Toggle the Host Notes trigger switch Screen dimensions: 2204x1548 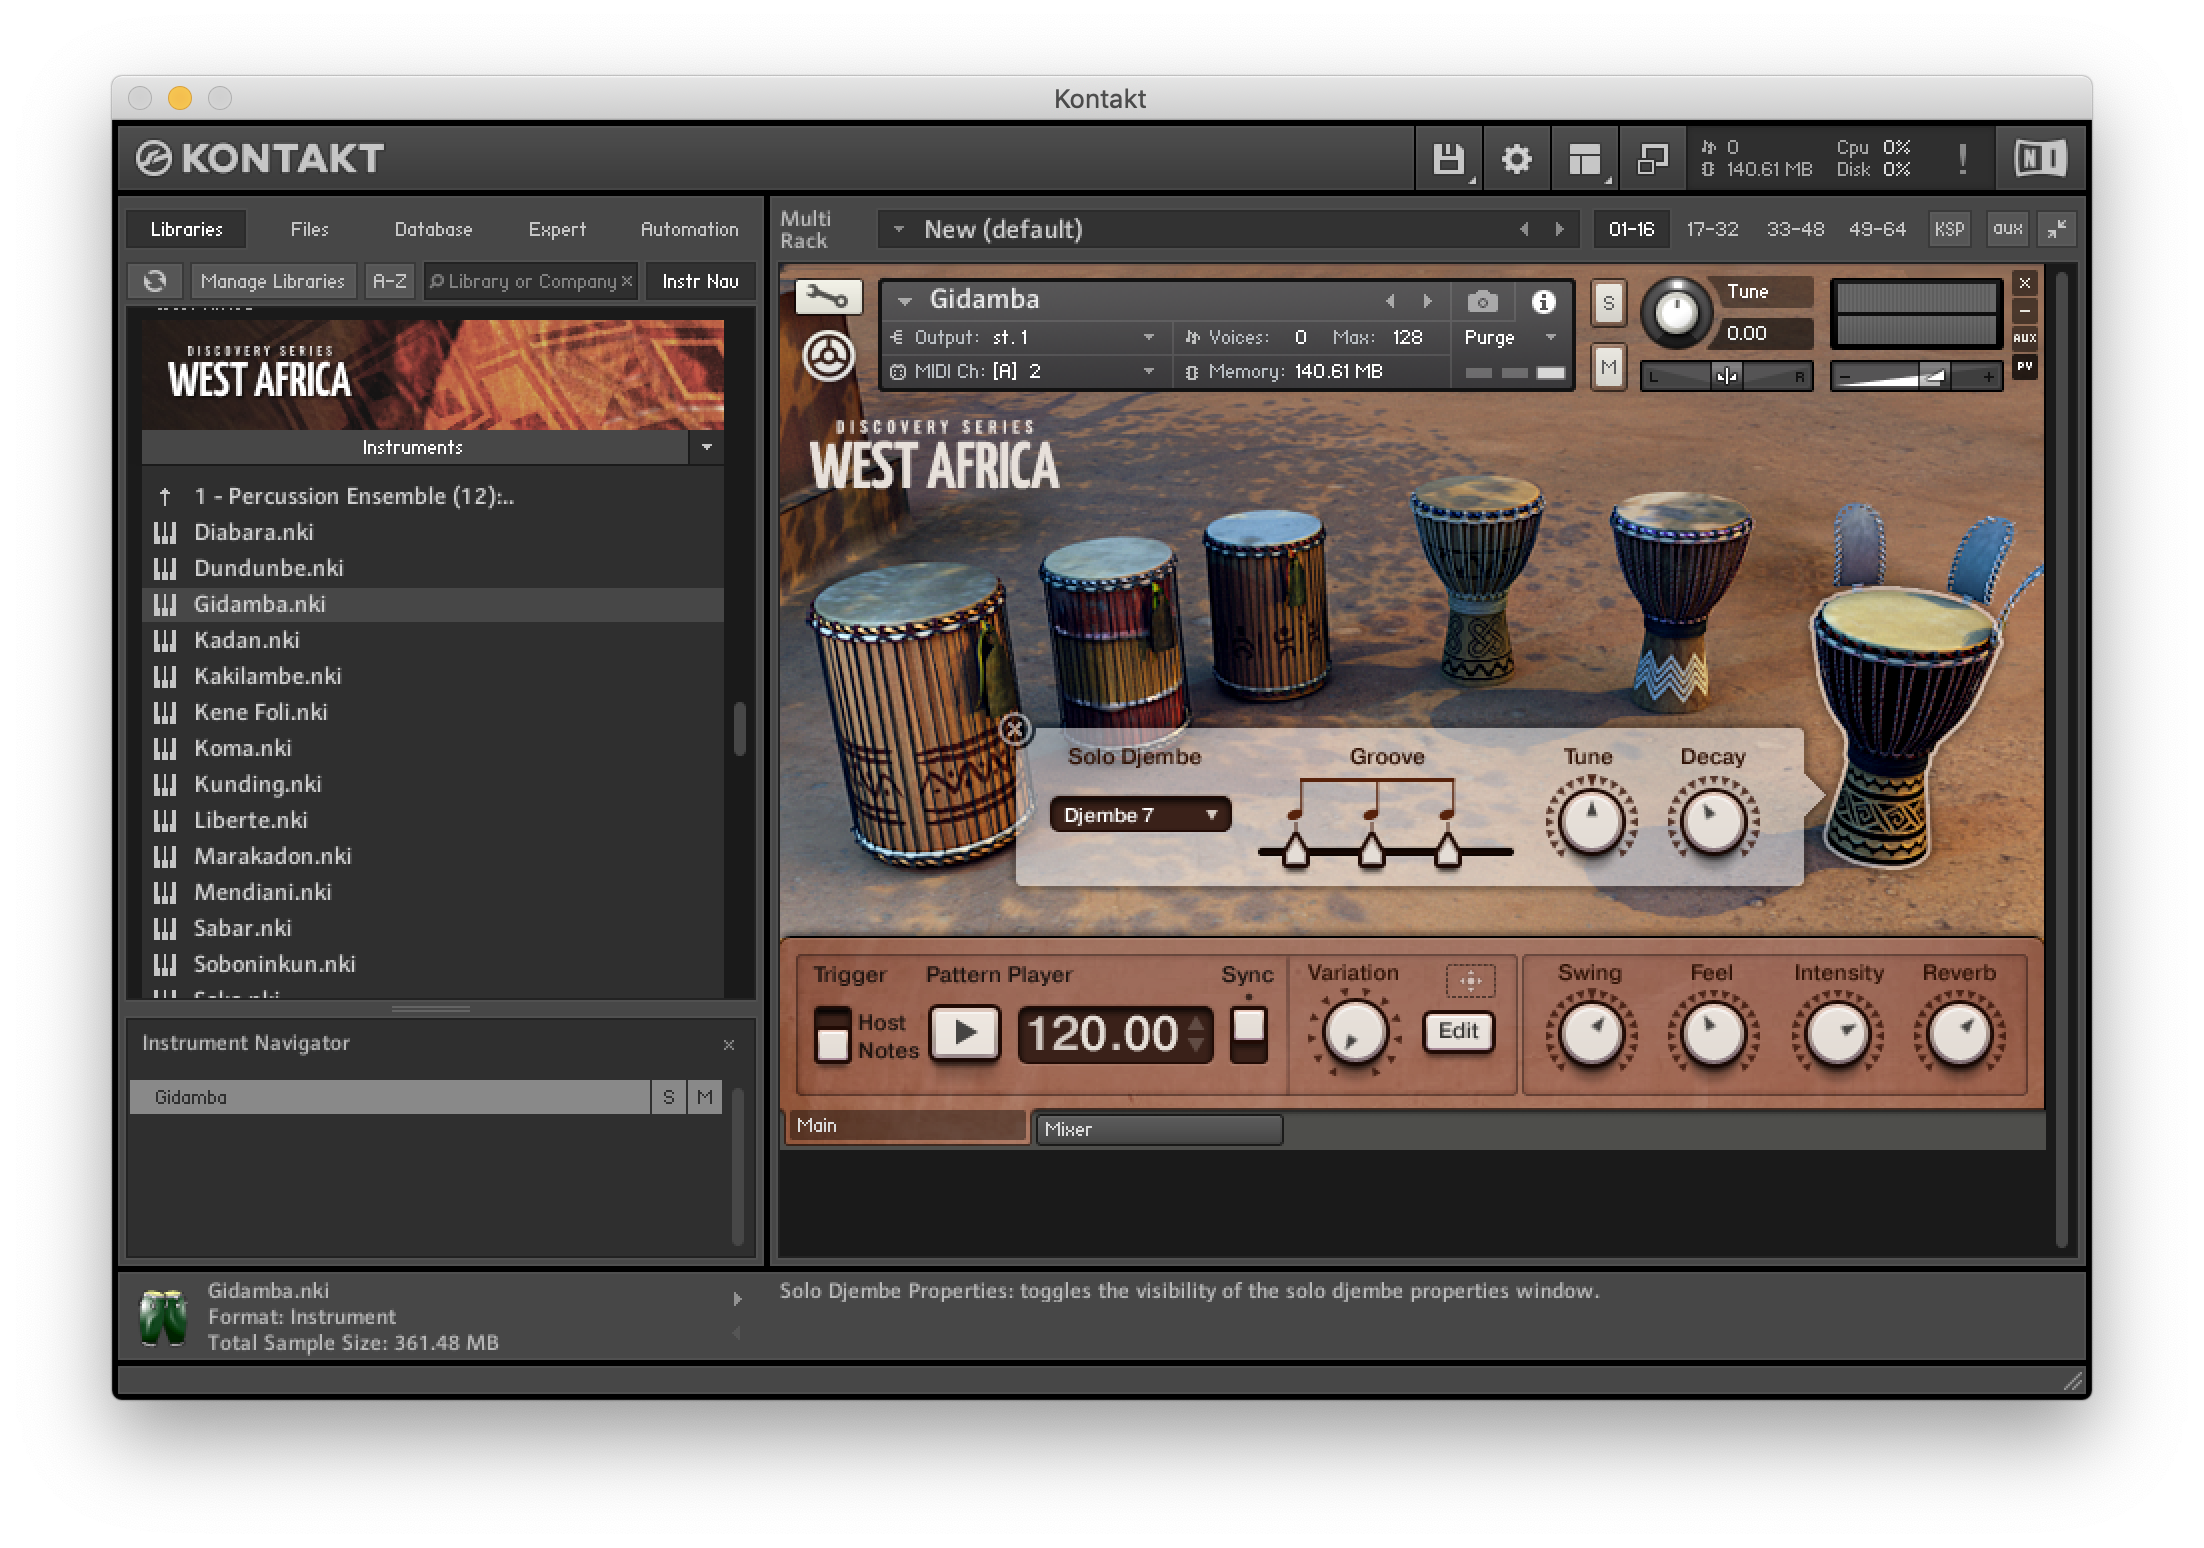[832, 1035]
